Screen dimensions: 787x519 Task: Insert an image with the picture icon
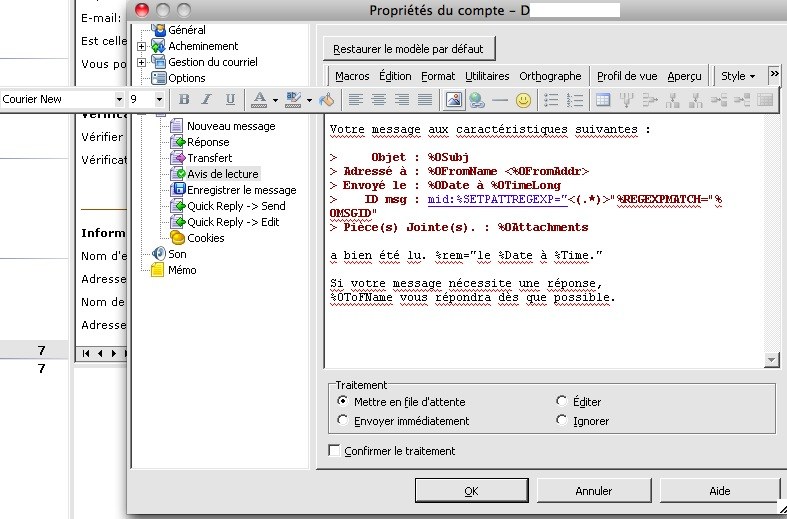point(454,99)
